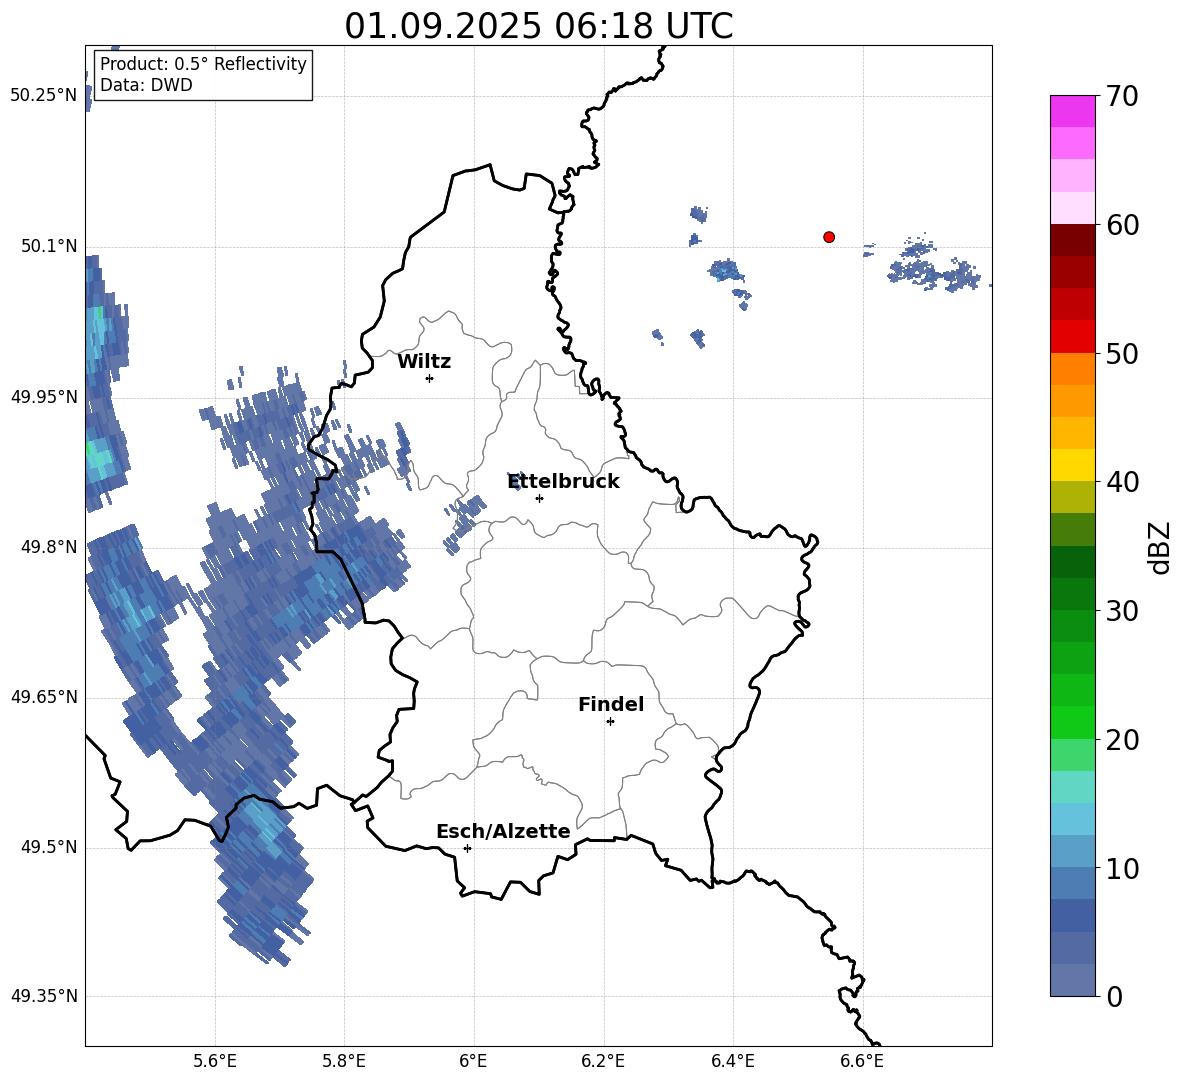
Task: Click the red radar site marker dot
Action: tap(829, 237)
